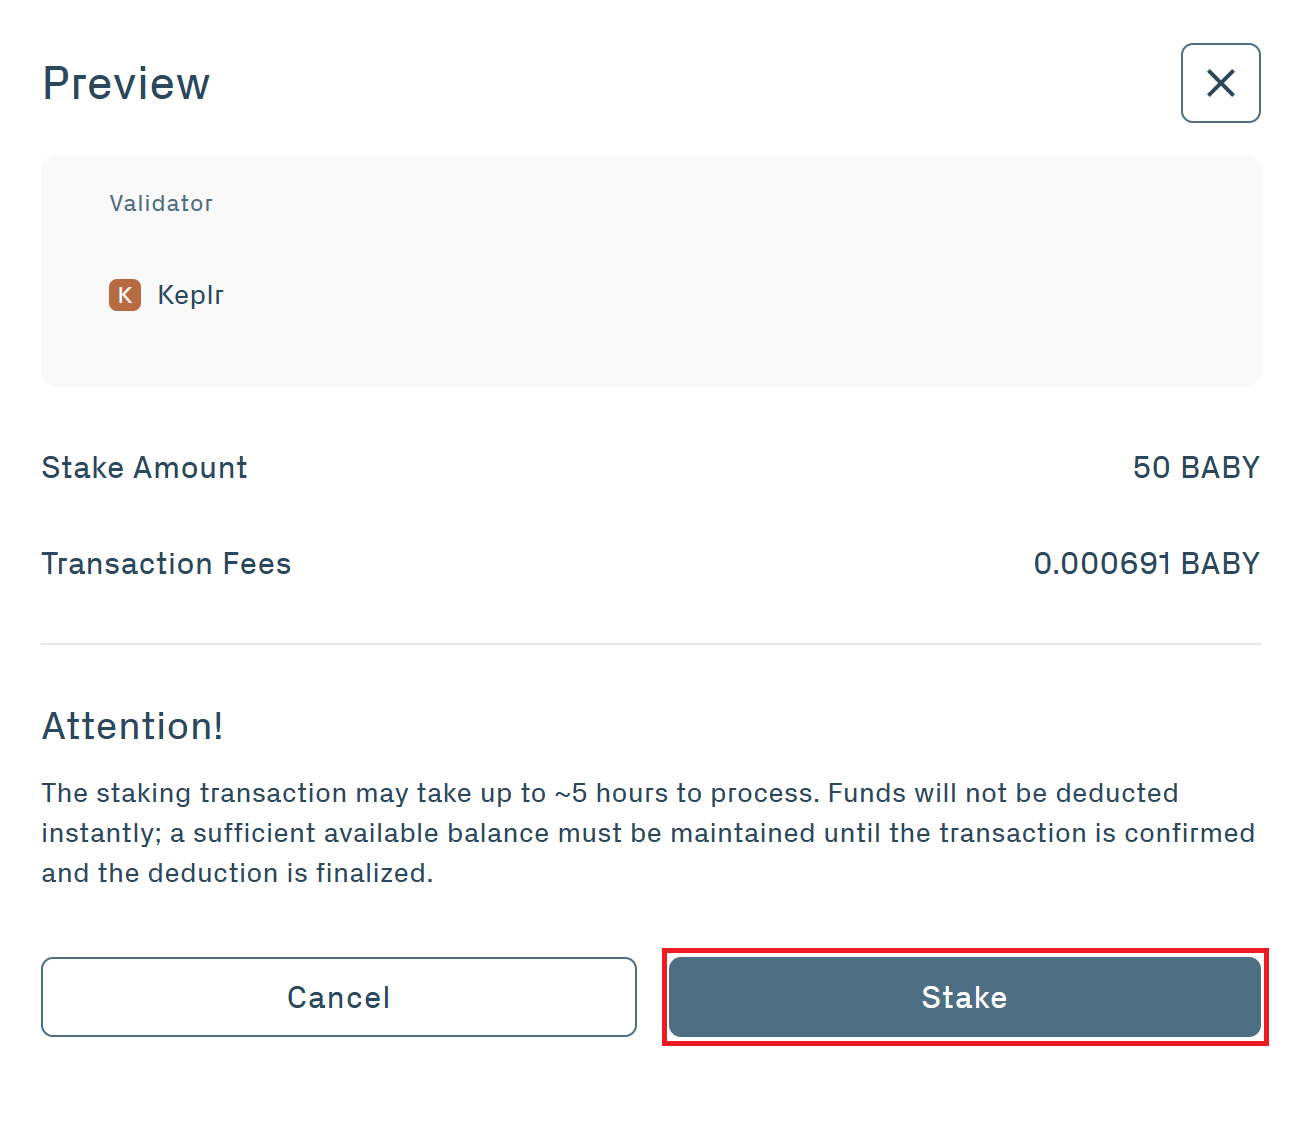The image size is (1308, 1146).
Task: Click the Transaction Fees label
Action: pos(166,564)
